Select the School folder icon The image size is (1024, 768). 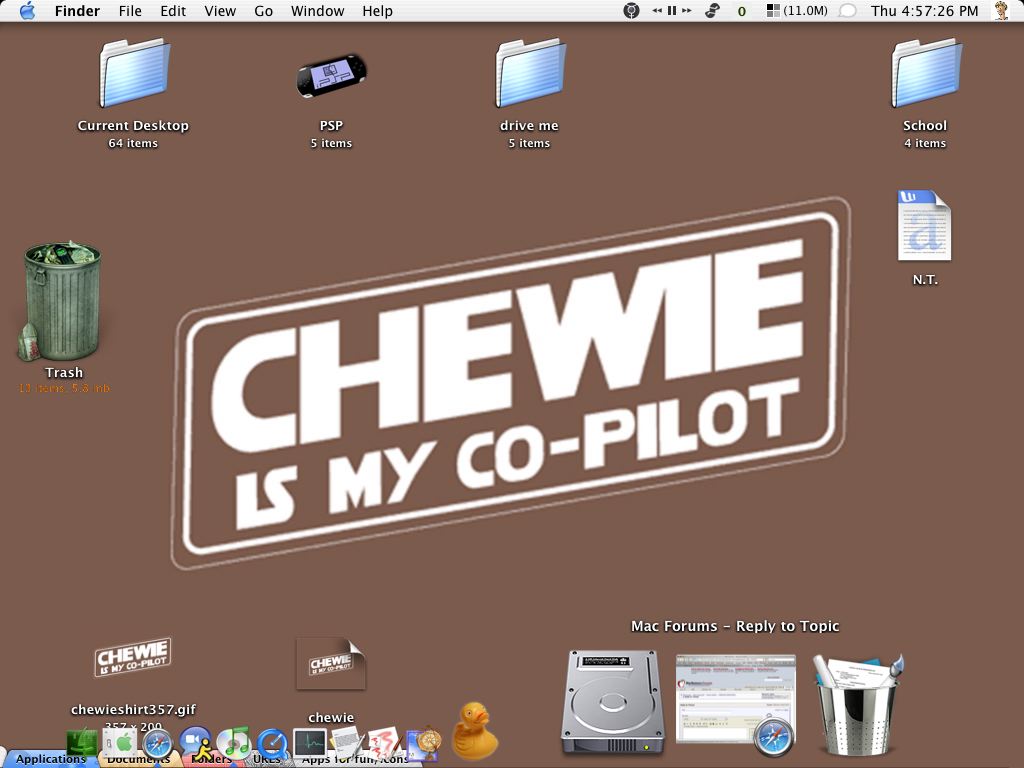tap(926, 72)
